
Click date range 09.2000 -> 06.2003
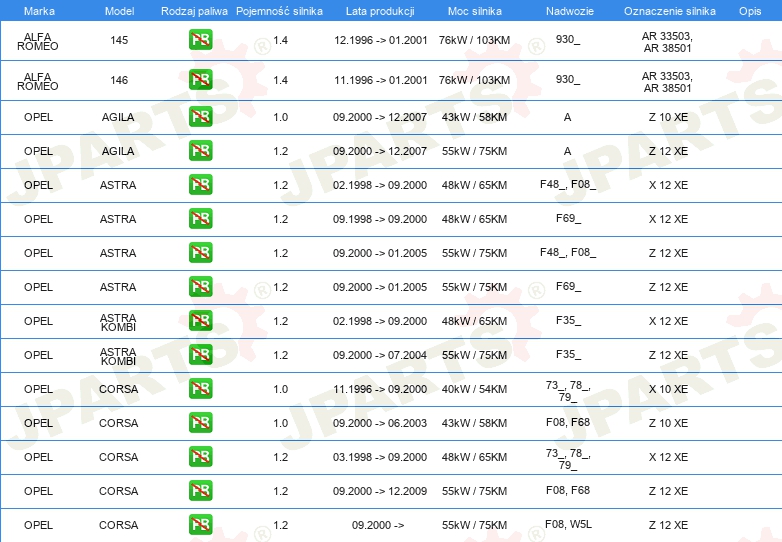pos(380,423)
